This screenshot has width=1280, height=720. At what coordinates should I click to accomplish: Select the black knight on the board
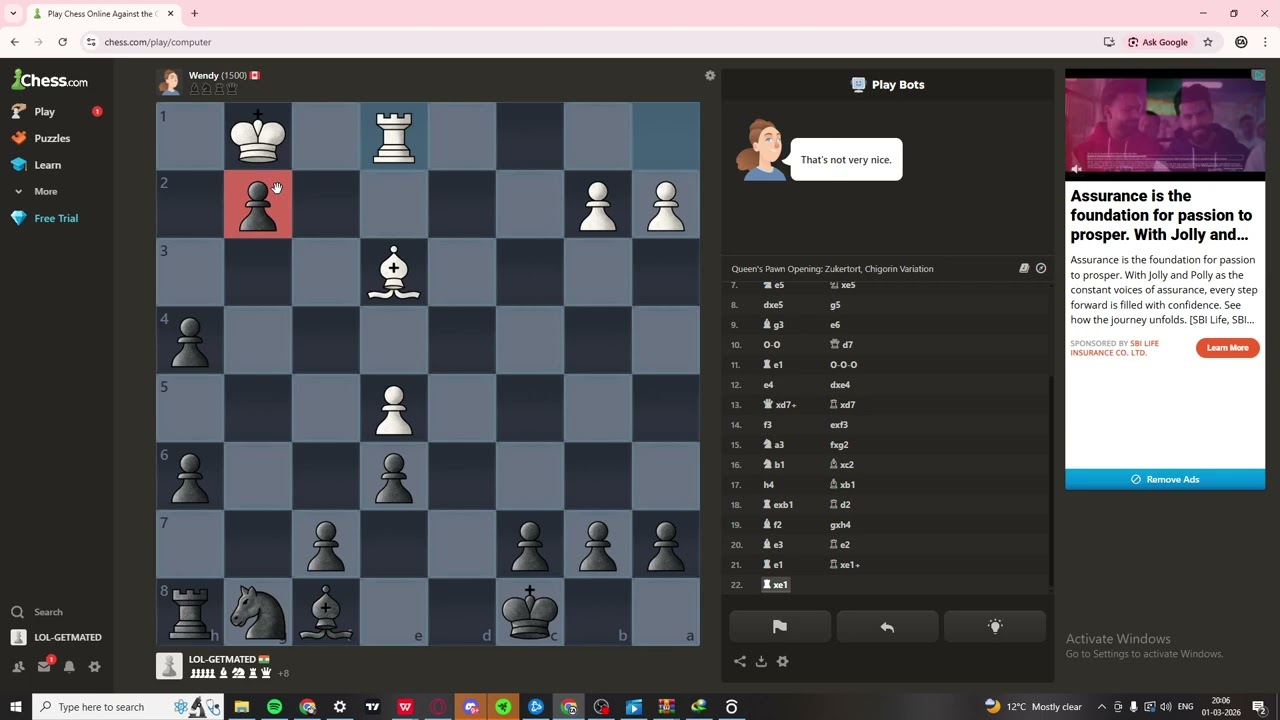[x=258, y=612]
